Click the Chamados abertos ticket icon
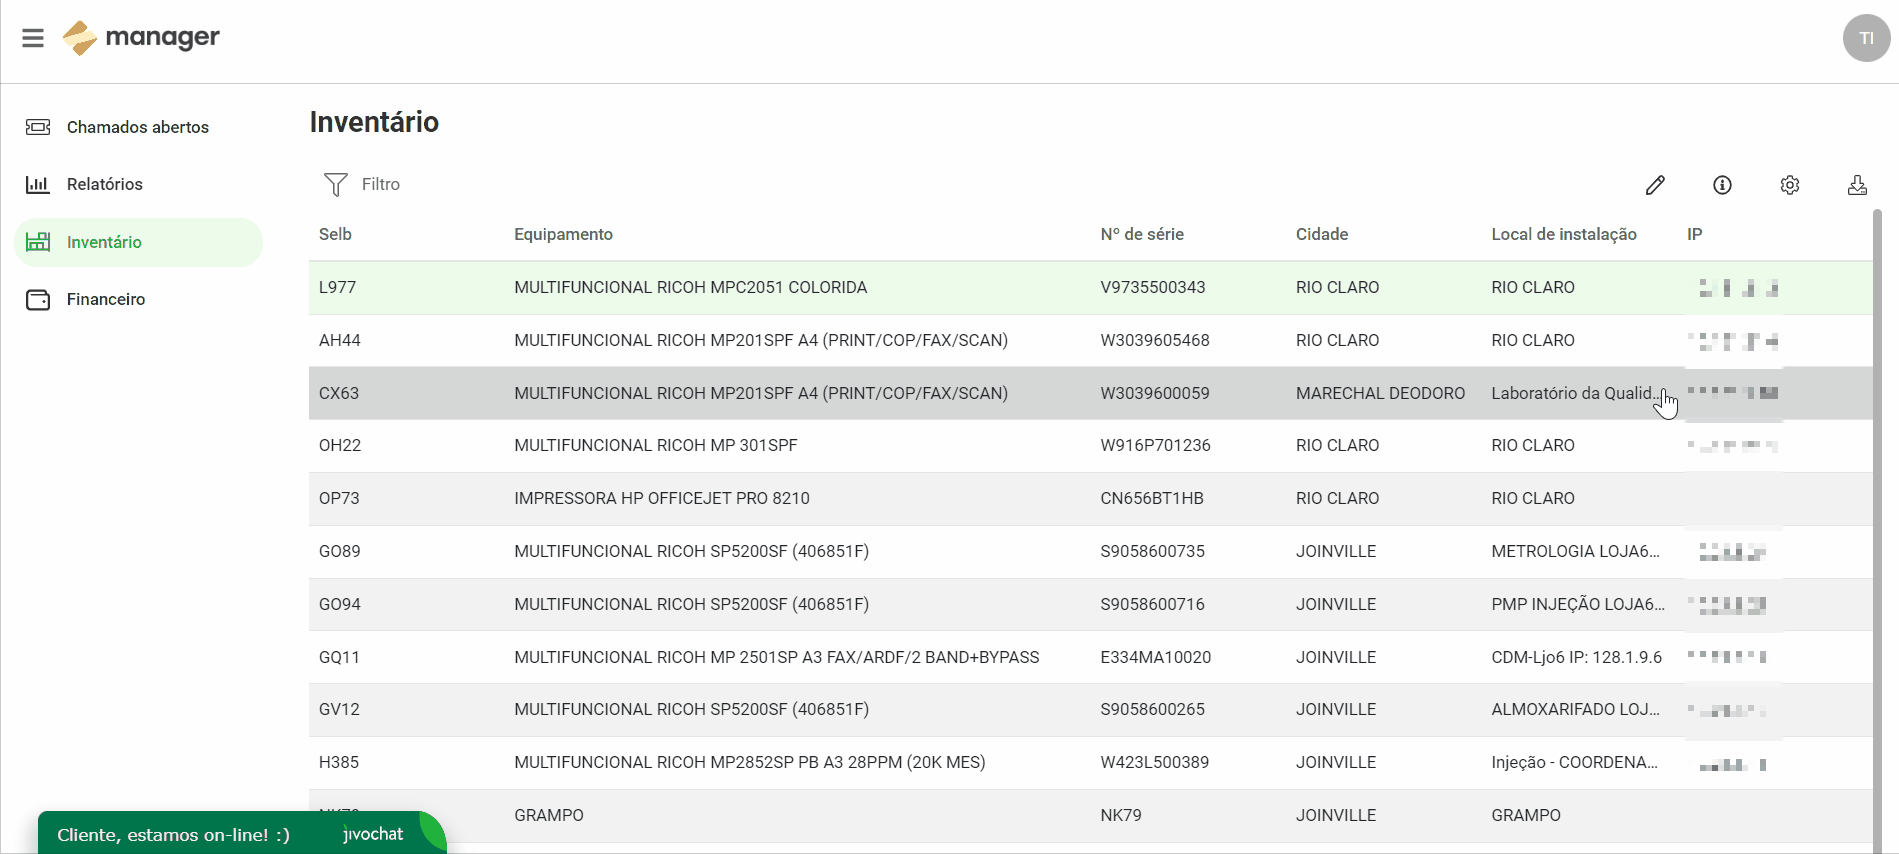Viewport: 1899px width, 854px height. 38,127
